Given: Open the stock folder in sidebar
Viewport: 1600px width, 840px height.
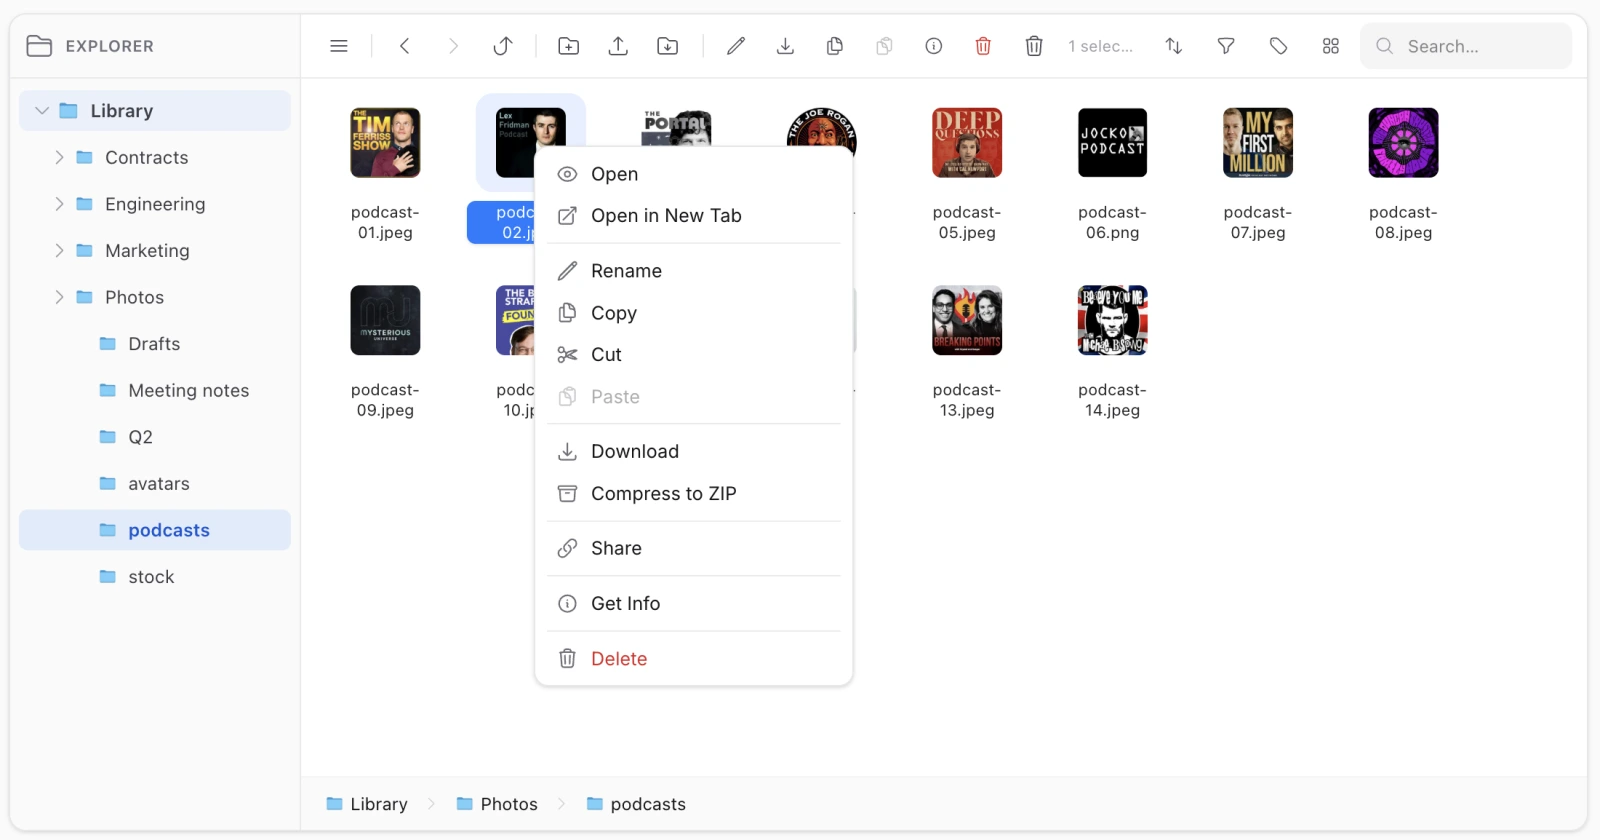Looking at the screenshot, I should pyautogui.click(x=155, y=577).
